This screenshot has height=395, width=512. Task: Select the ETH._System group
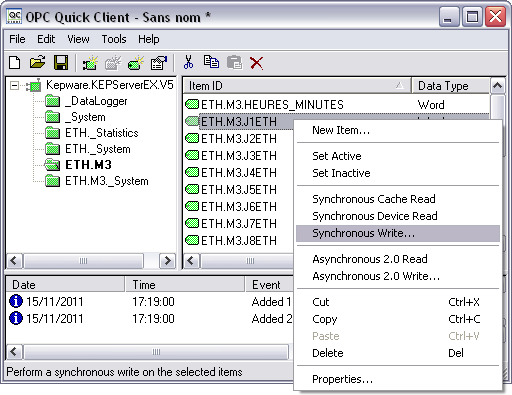(98, 149)
